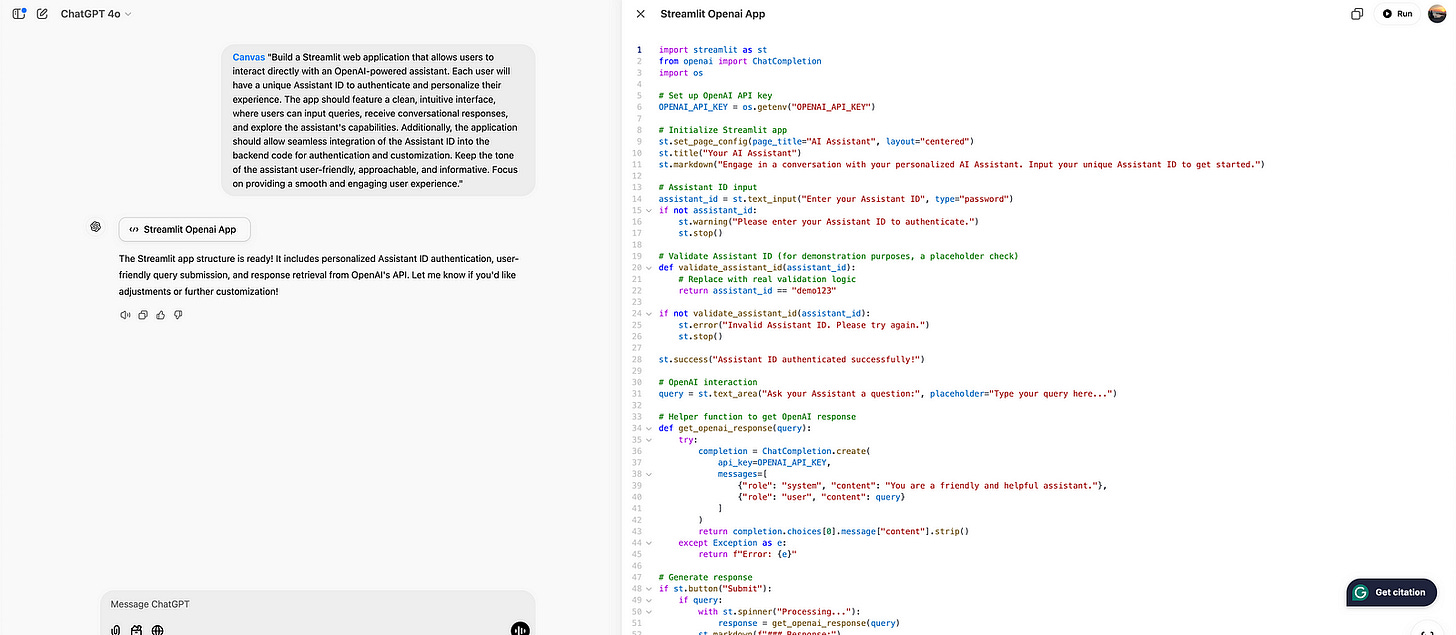Click the 'import os' code line
Screen dimensions: 1456x635
pyautogui.click(x=681, y=72)
